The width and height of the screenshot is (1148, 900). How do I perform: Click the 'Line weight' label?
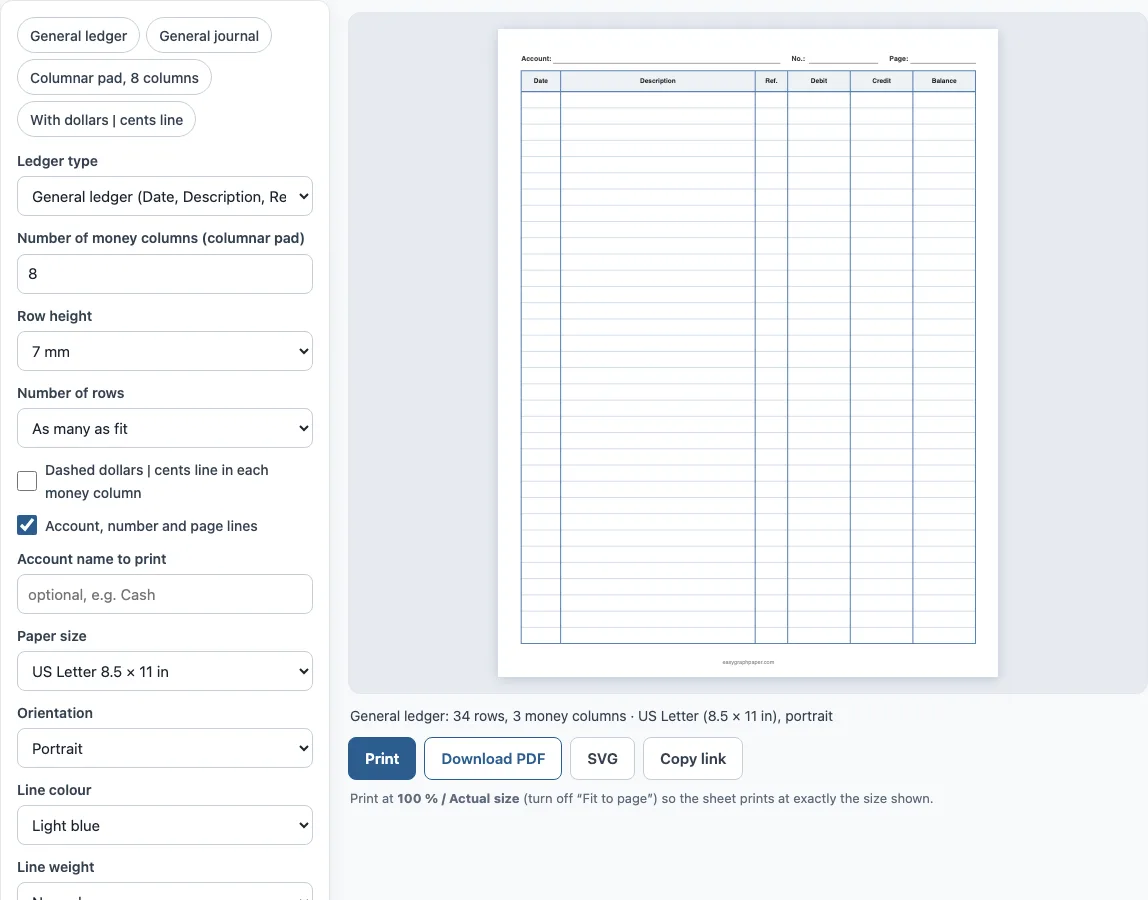point(56,867)
